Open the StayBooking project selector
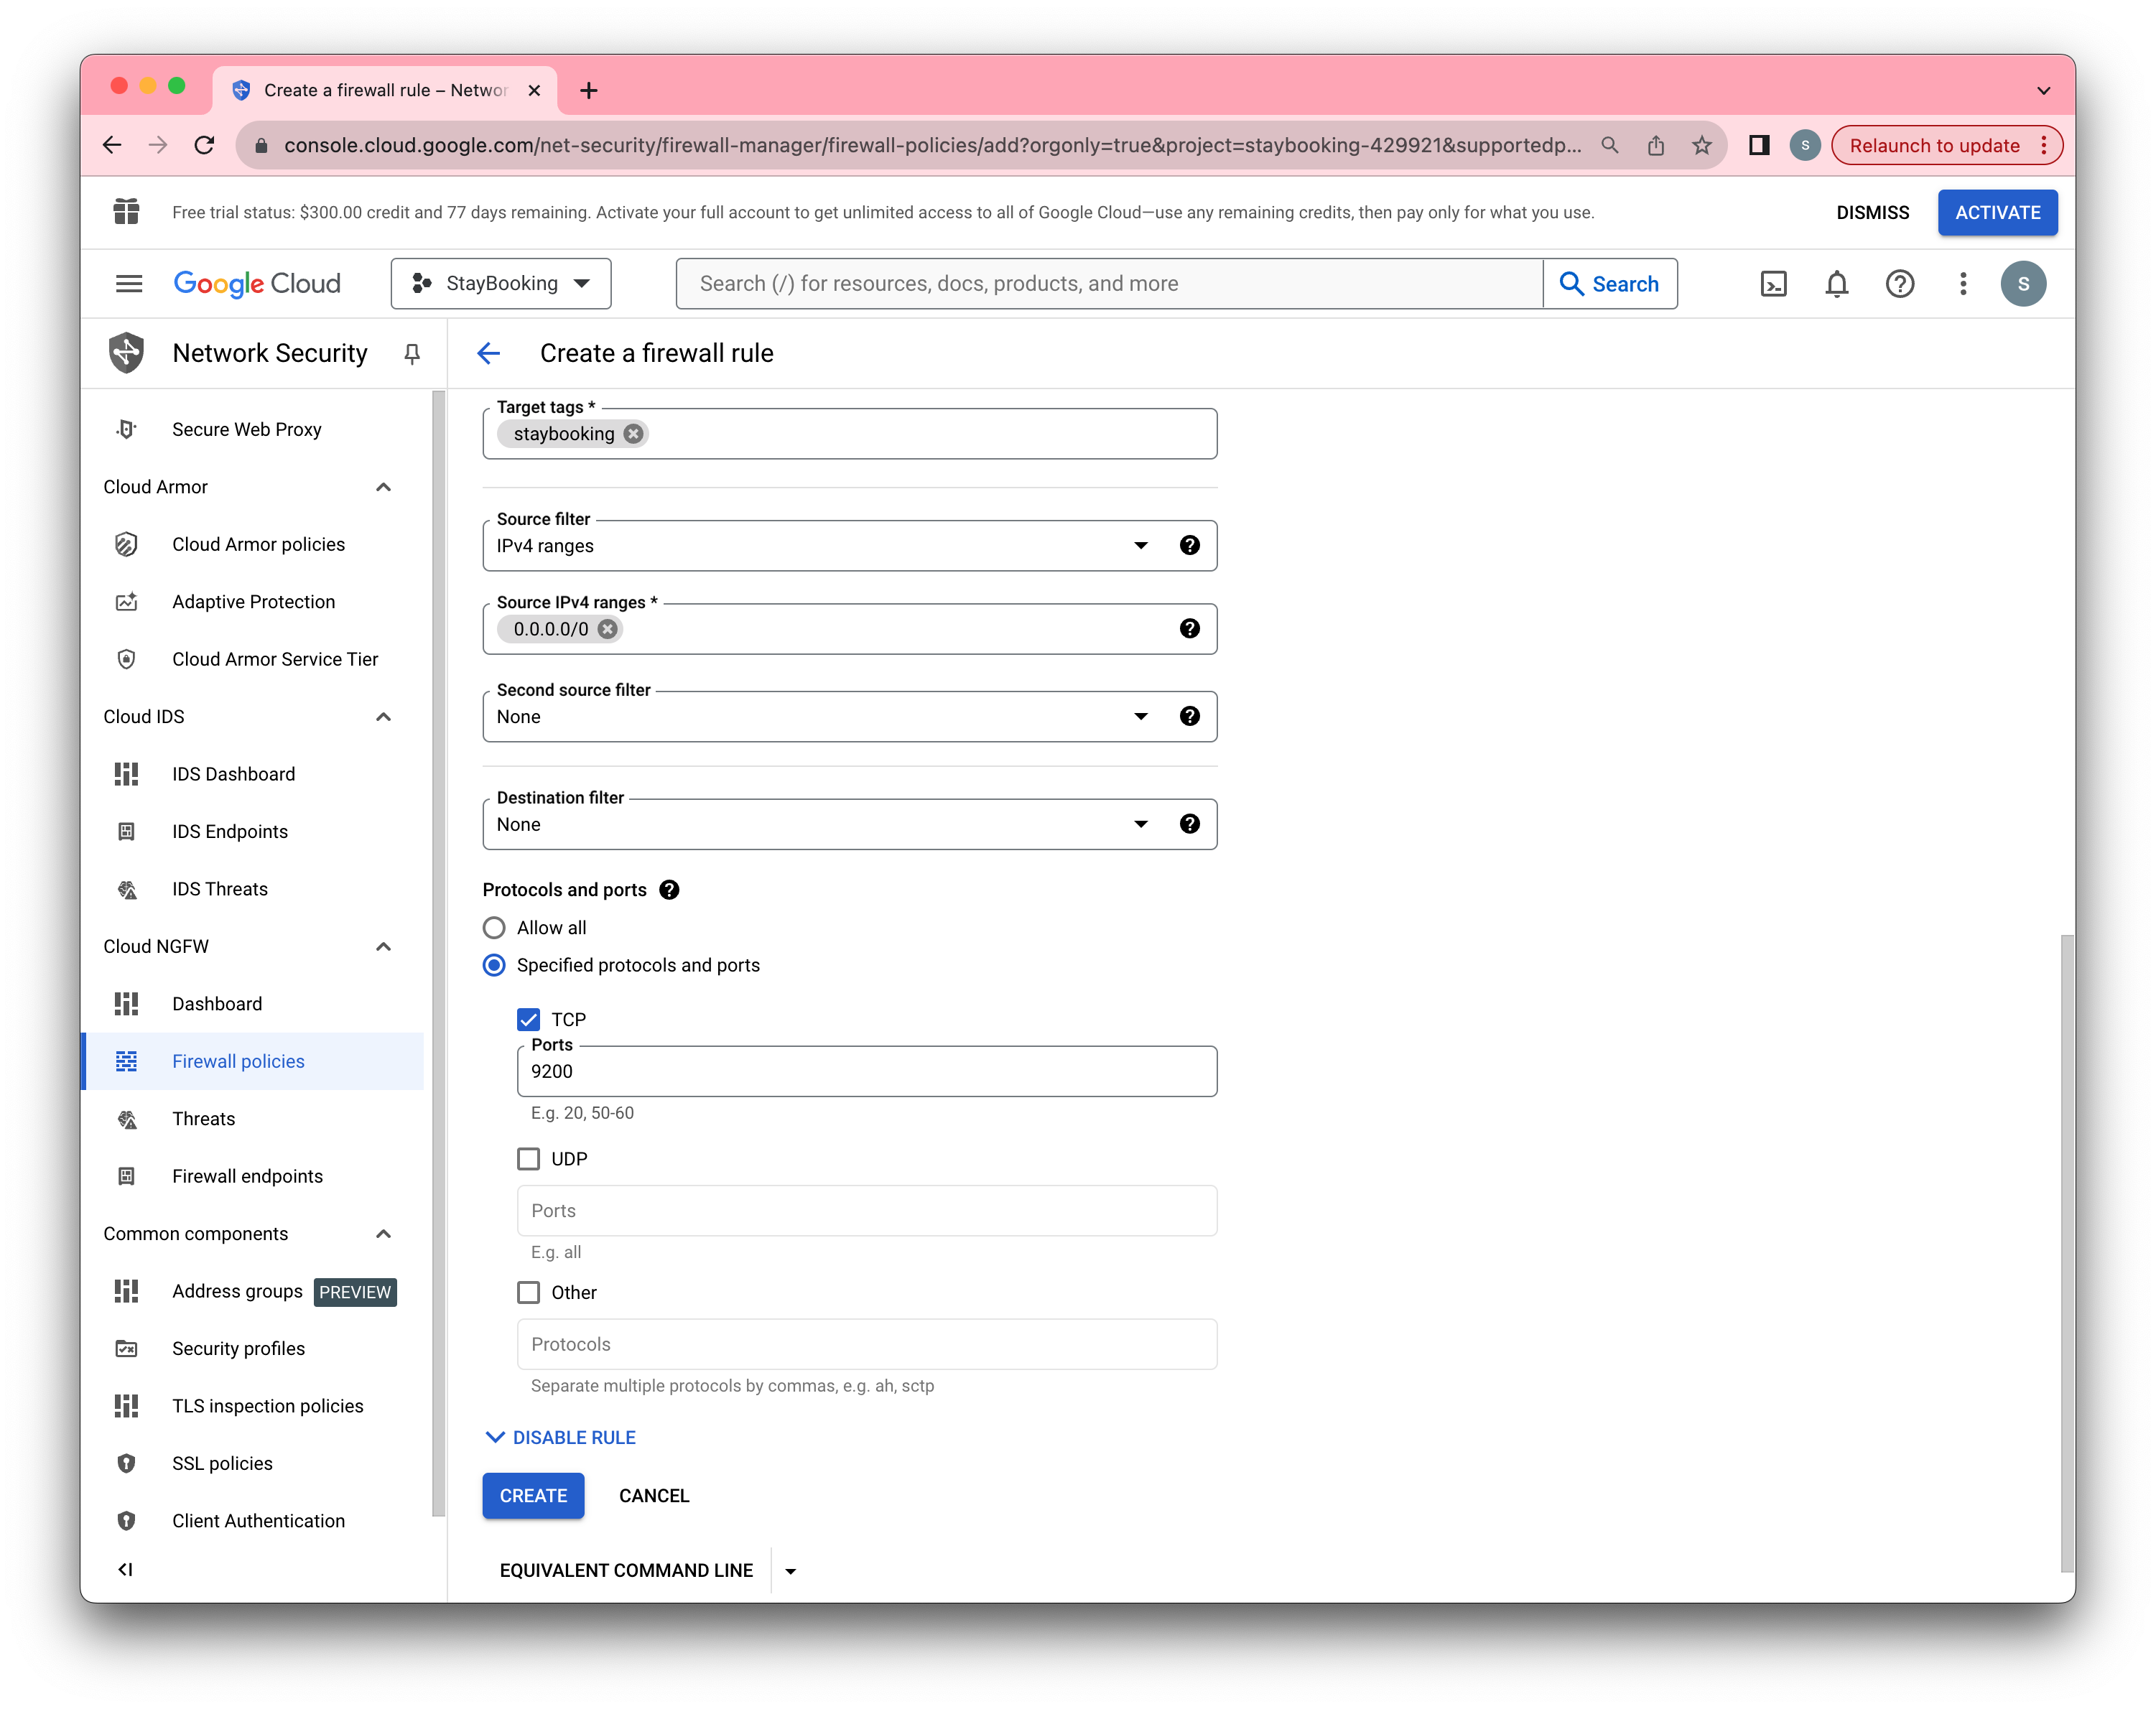Viewport: 2156px width, 1709px height. click(x=501, y=284)
